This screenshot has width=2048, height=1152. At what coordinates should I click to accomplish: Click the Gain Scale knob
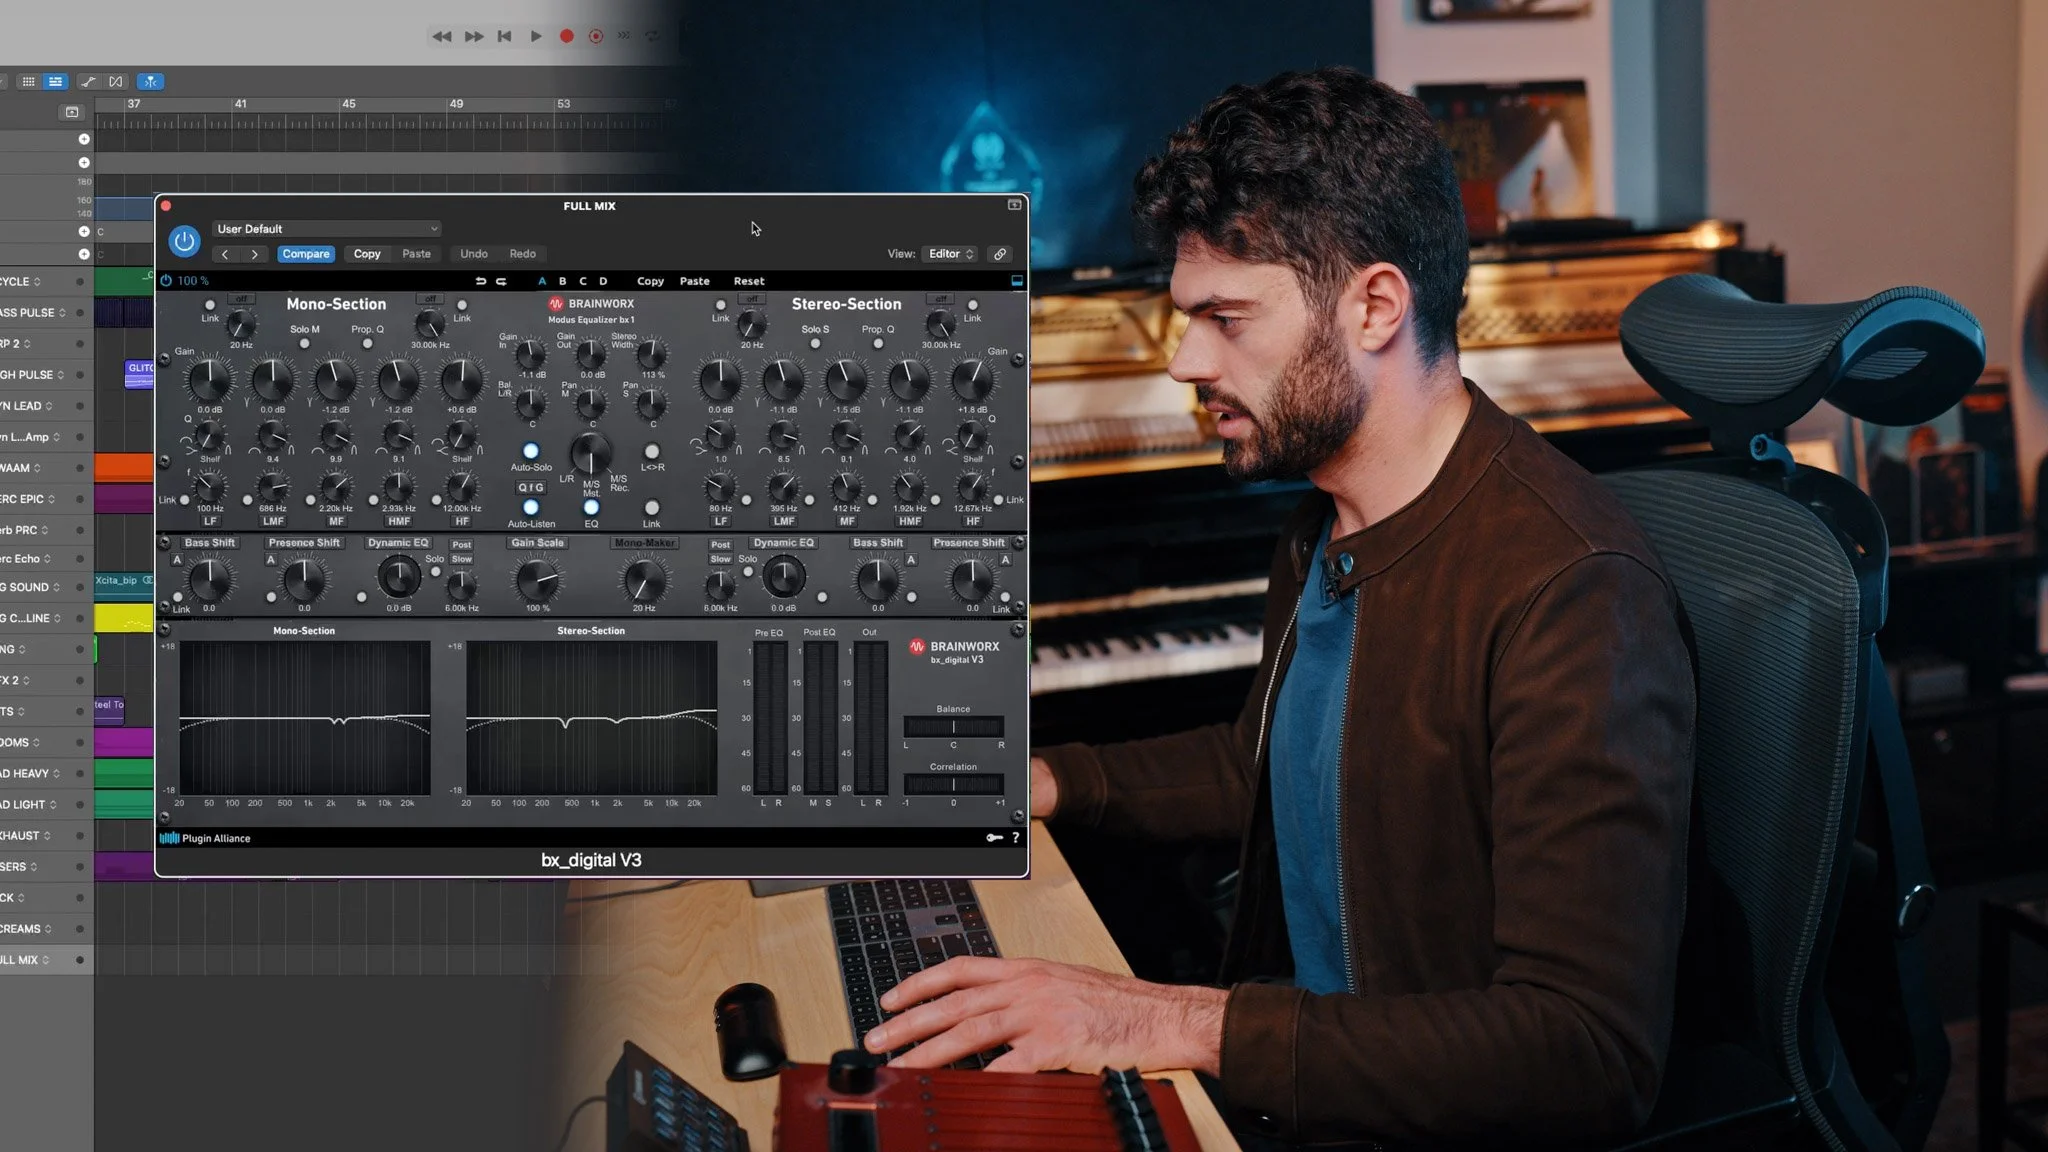(x=538, y=579)
